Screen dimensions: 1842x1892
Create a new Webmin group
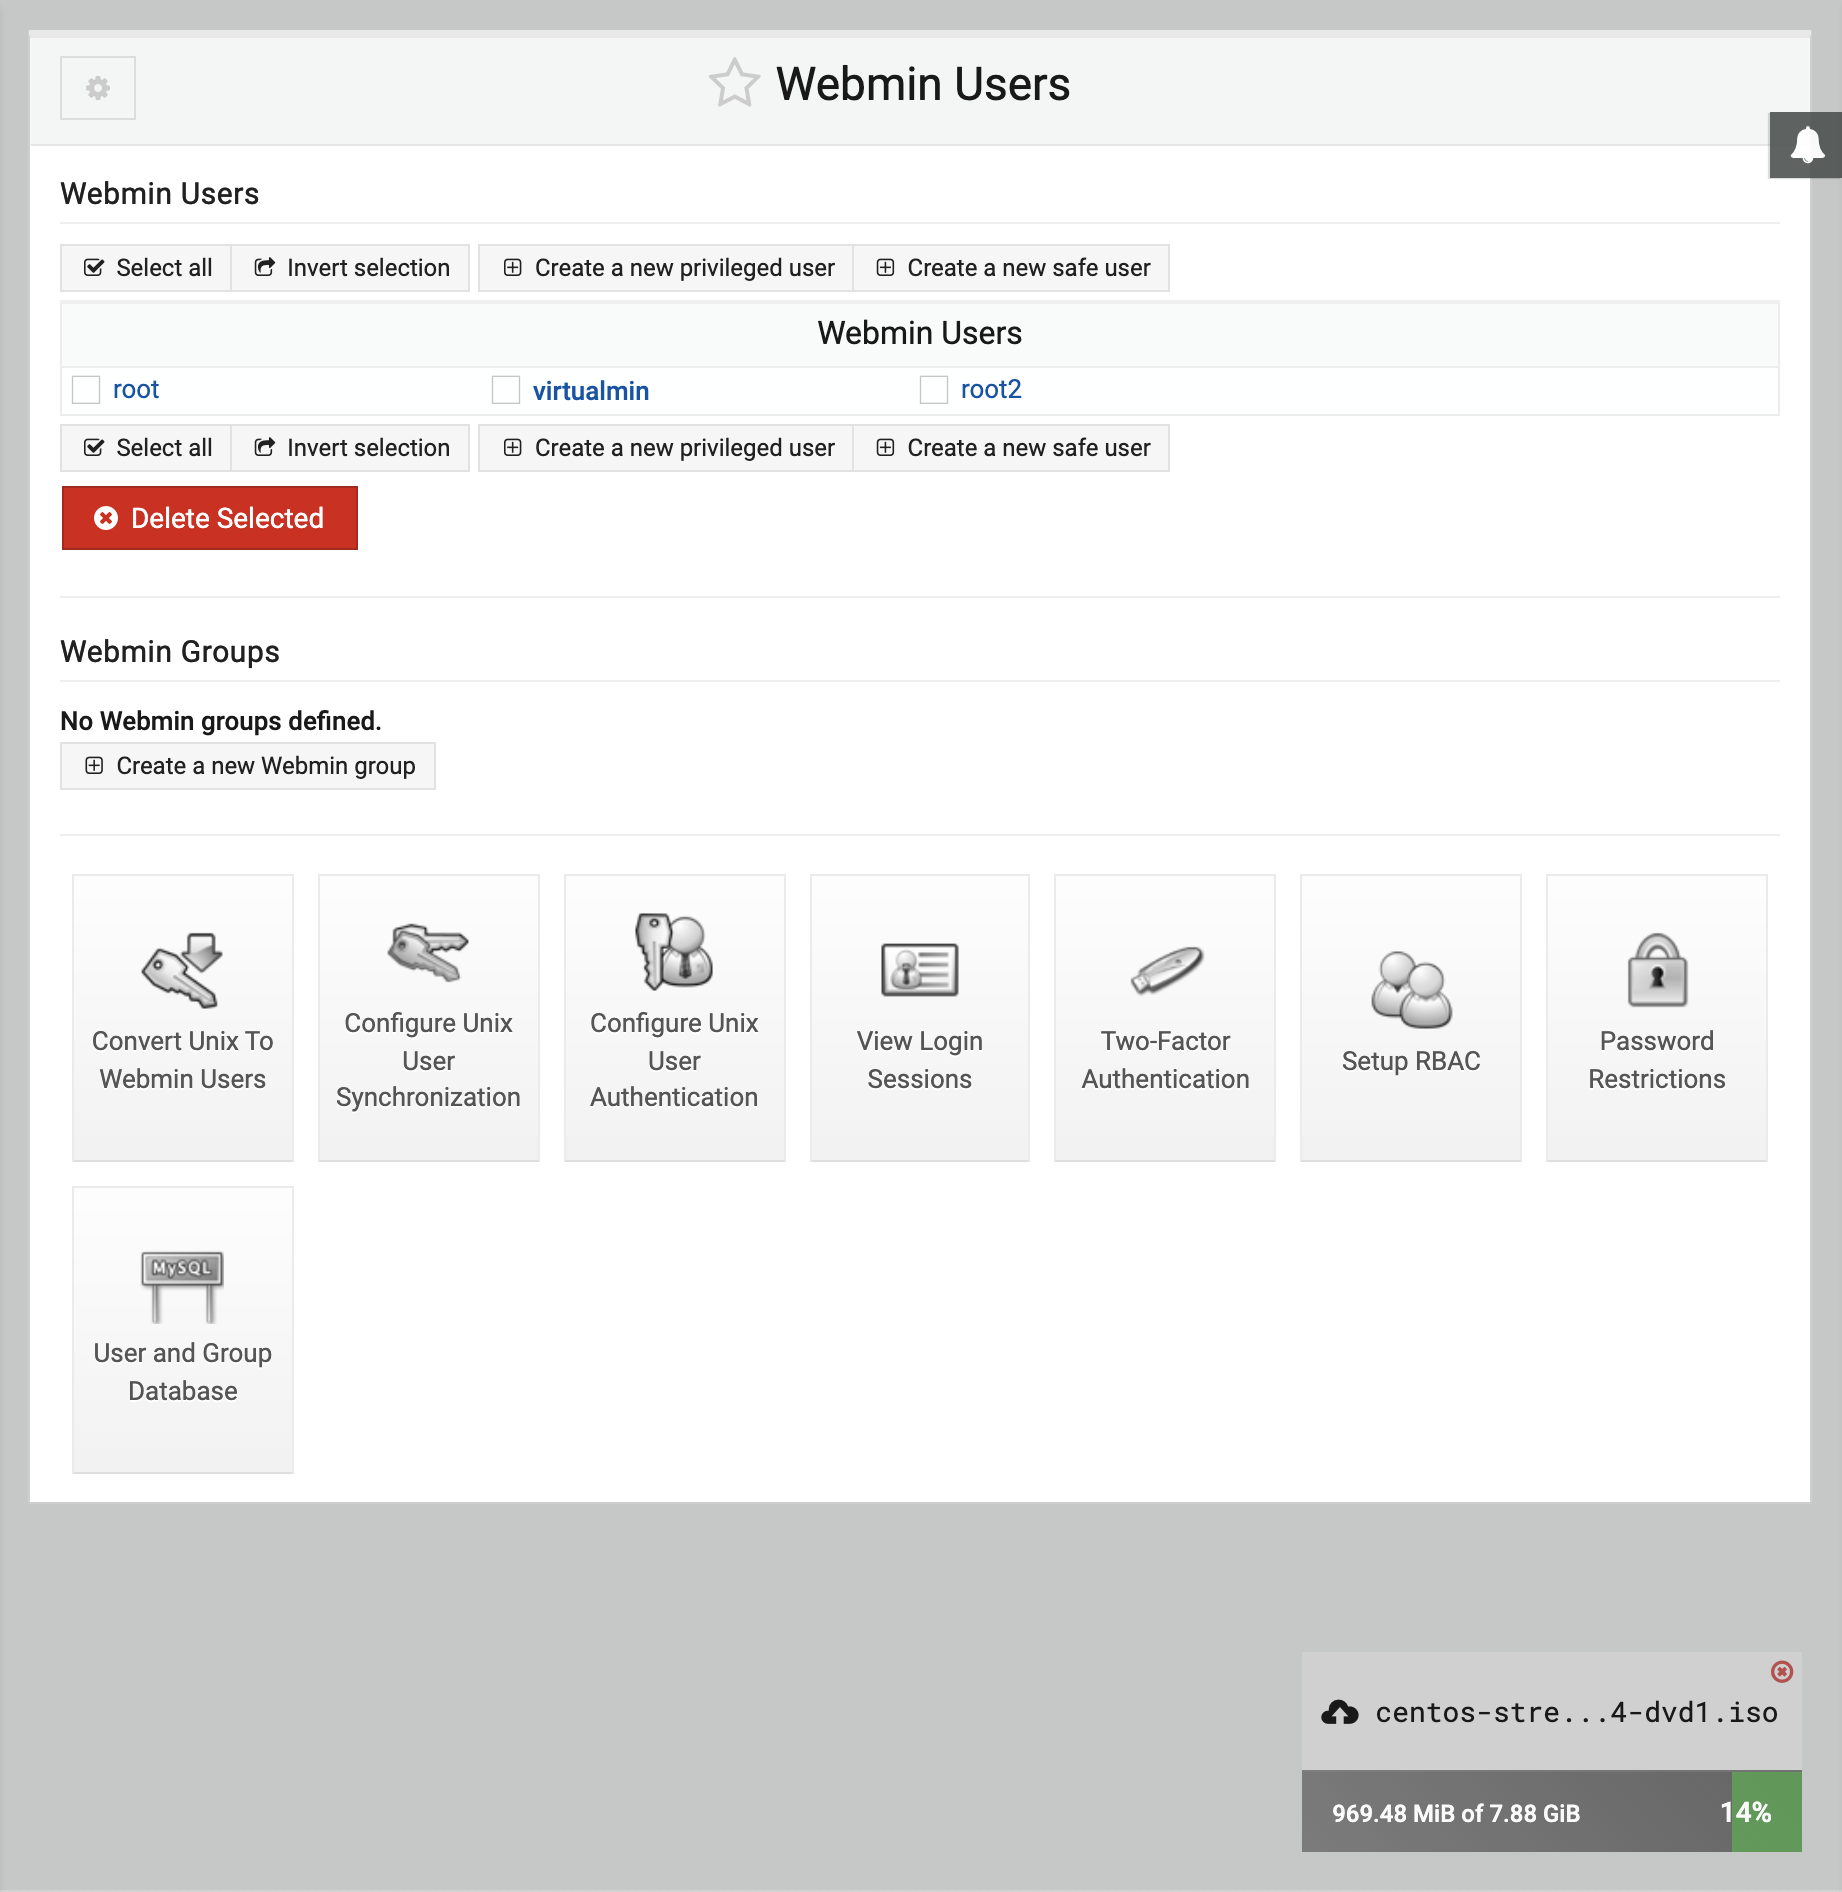(247, 765)
